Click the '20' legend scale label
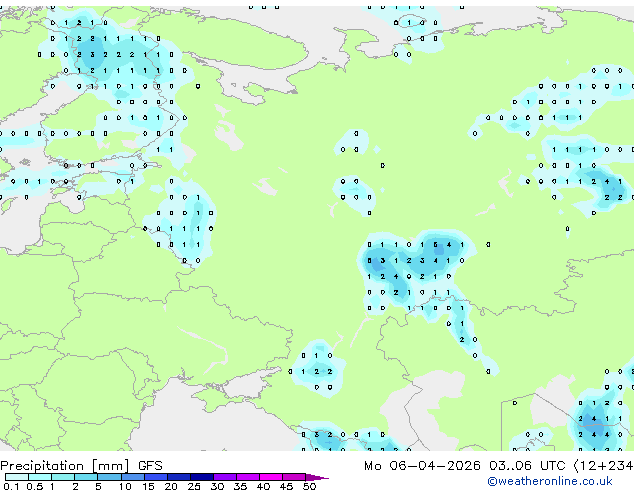634x490 pixels. [x=171, y=486]
